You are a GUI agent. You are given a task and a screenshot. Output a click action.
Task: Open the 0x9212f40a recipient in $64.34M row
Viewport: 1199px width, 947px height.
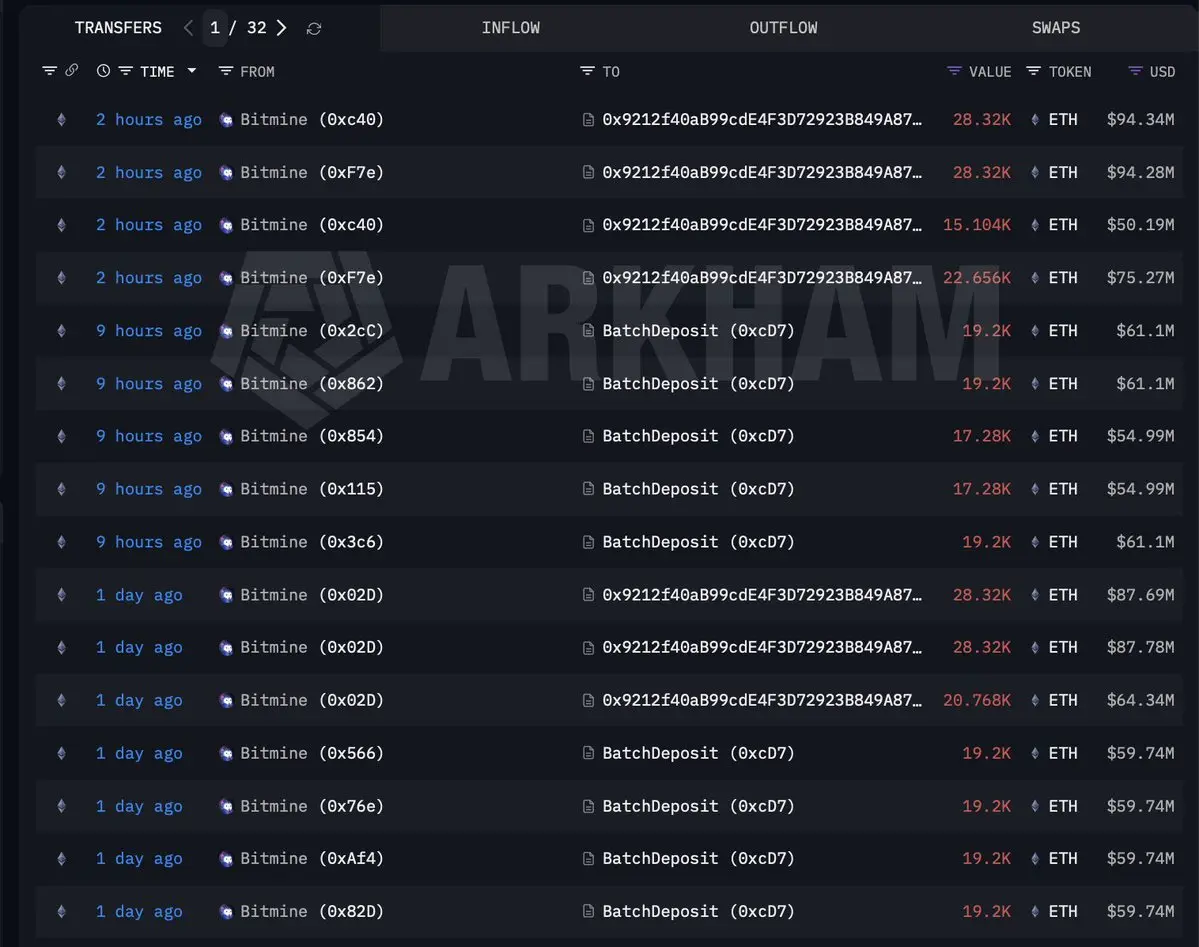click(762, 700)
